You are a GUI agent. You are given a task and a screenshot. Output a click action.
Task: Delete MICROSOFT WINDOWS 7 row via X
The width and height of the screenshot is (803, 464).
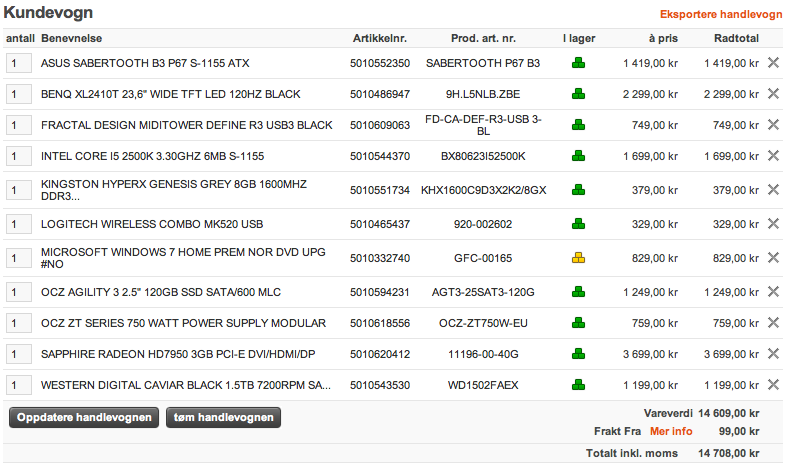[773, 258]
